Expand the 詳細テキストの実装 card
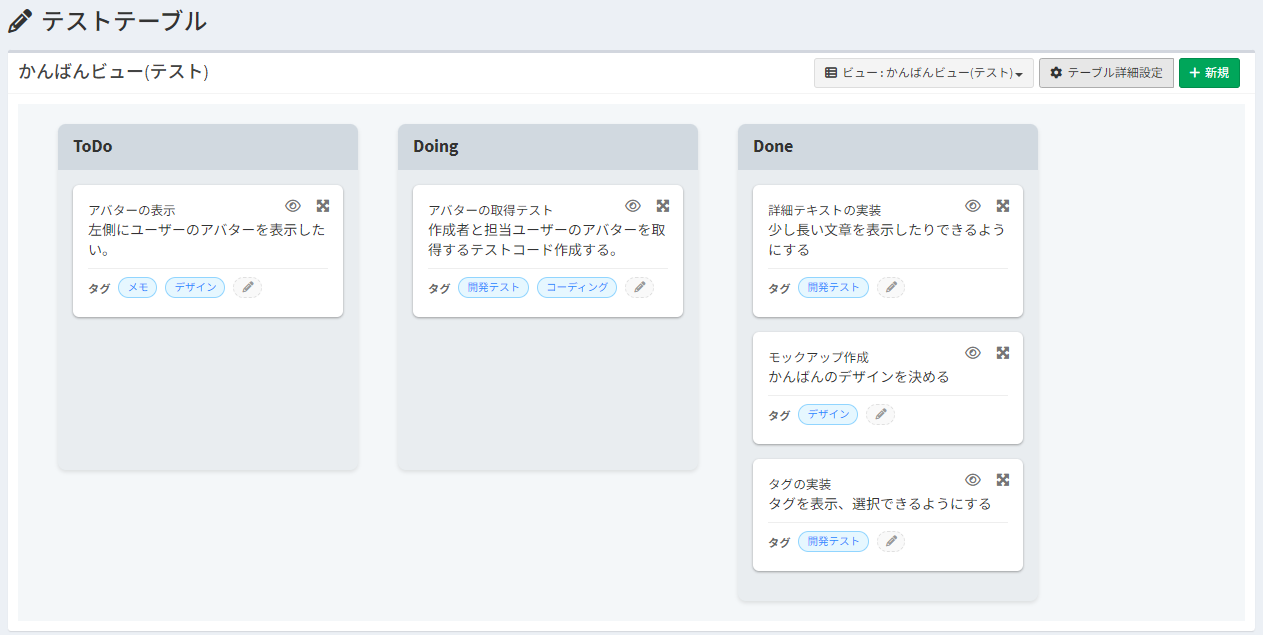1263x635 pixels. [1003, 205]
